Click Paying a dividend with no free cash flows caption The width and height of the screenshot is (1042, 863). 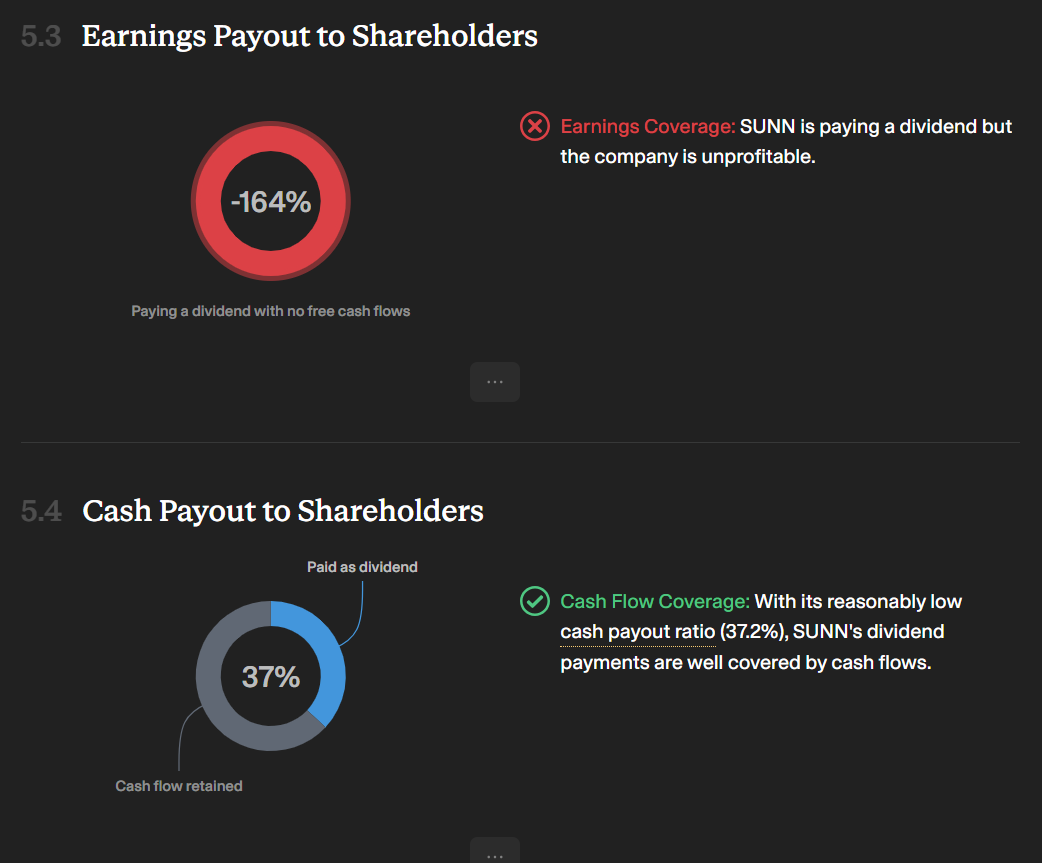pyautogui.click(x=270, y=311)
